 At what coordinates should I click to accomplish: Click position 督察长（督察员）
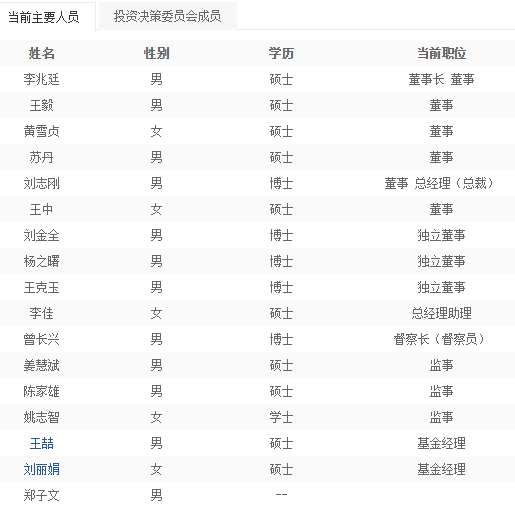pos(439,339)
